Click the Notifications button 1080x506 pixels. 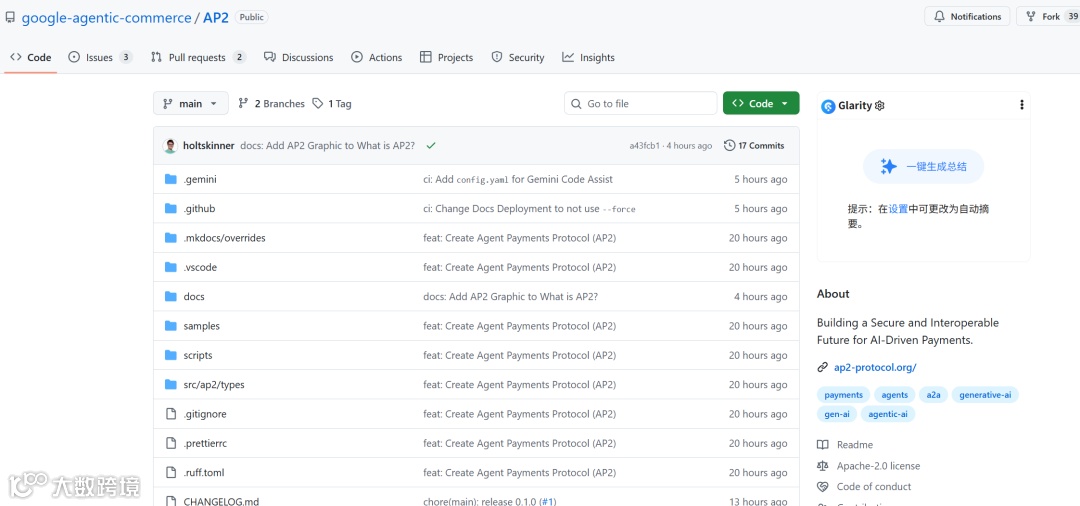pyautogui.click(x=967, y=17)
